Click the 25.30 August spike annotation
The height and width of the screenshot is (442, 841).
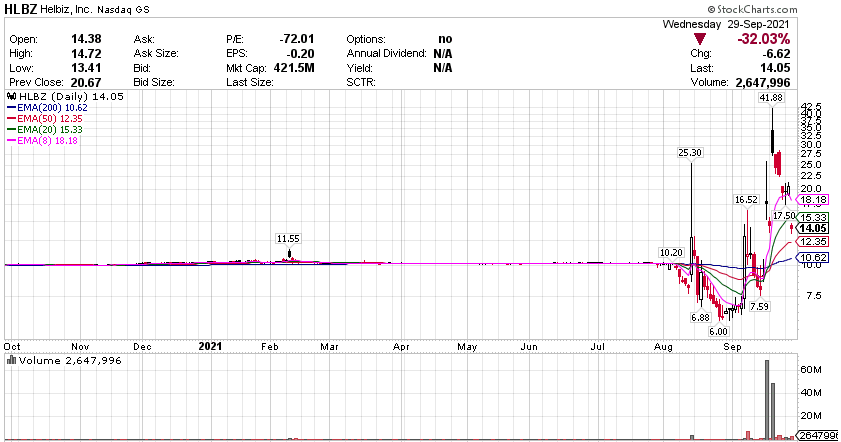pos(690,153)
